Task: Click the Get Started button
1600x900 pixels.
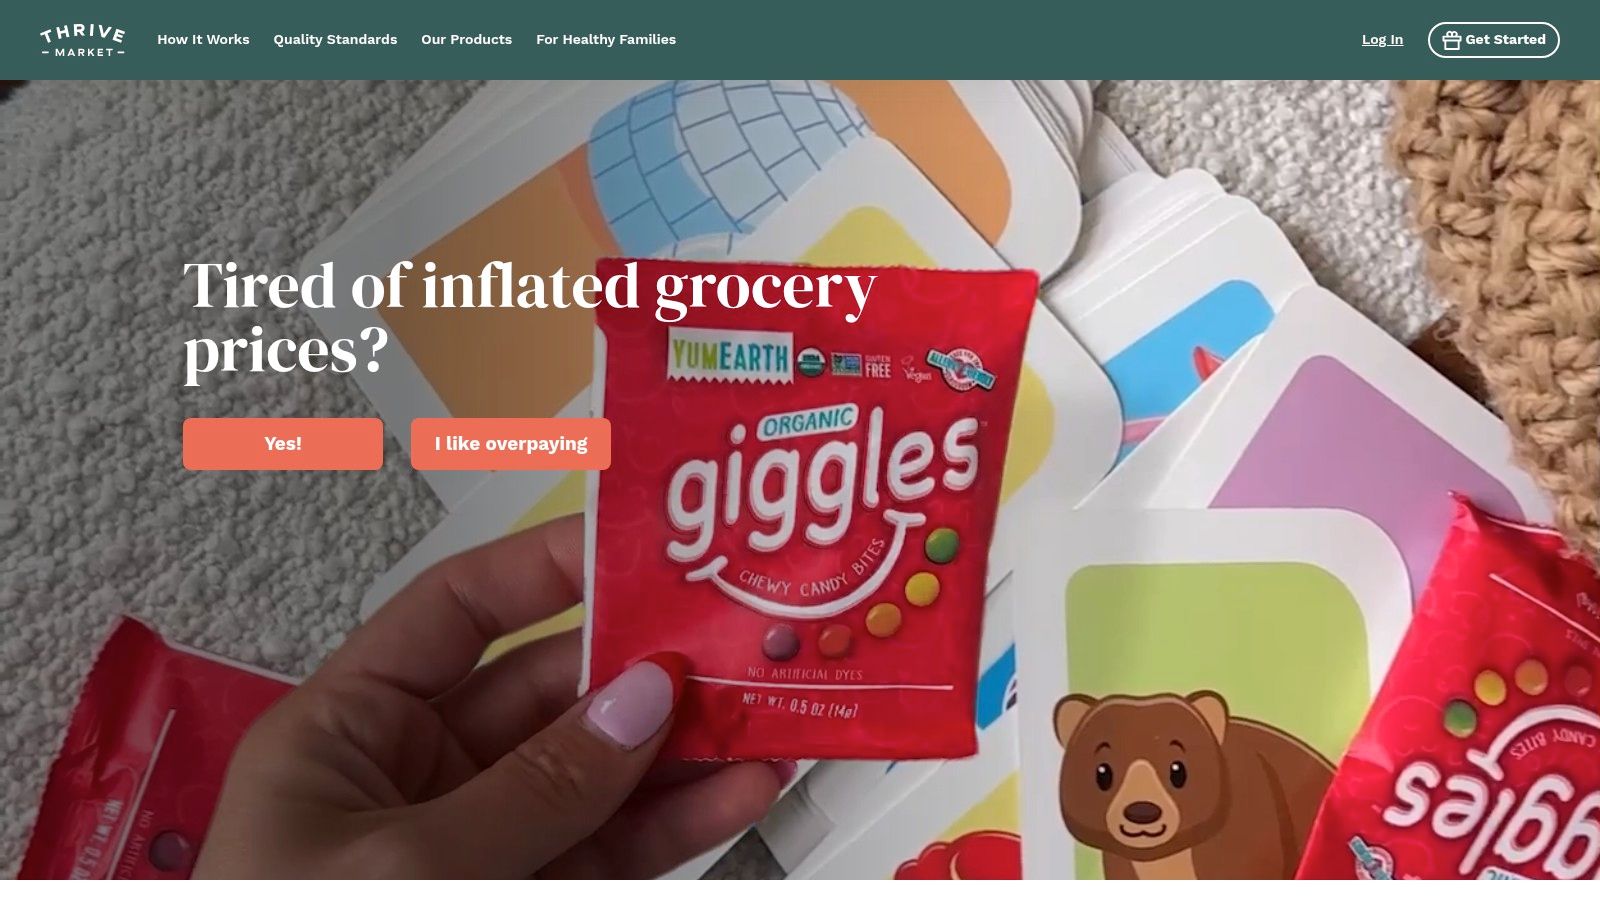Action: click(x=1493, y=40)
